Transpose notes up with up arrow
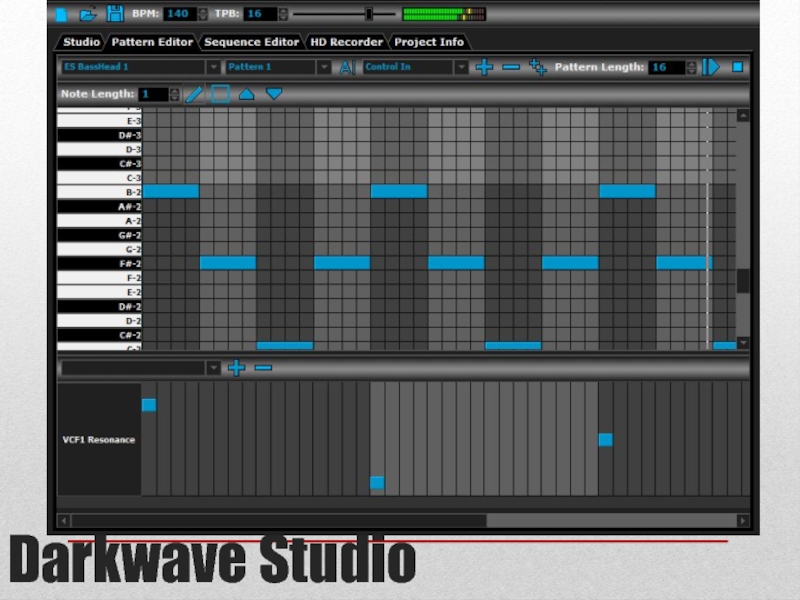Image resolution: width=800 pixels, height=600 pixels. point(247,94)
